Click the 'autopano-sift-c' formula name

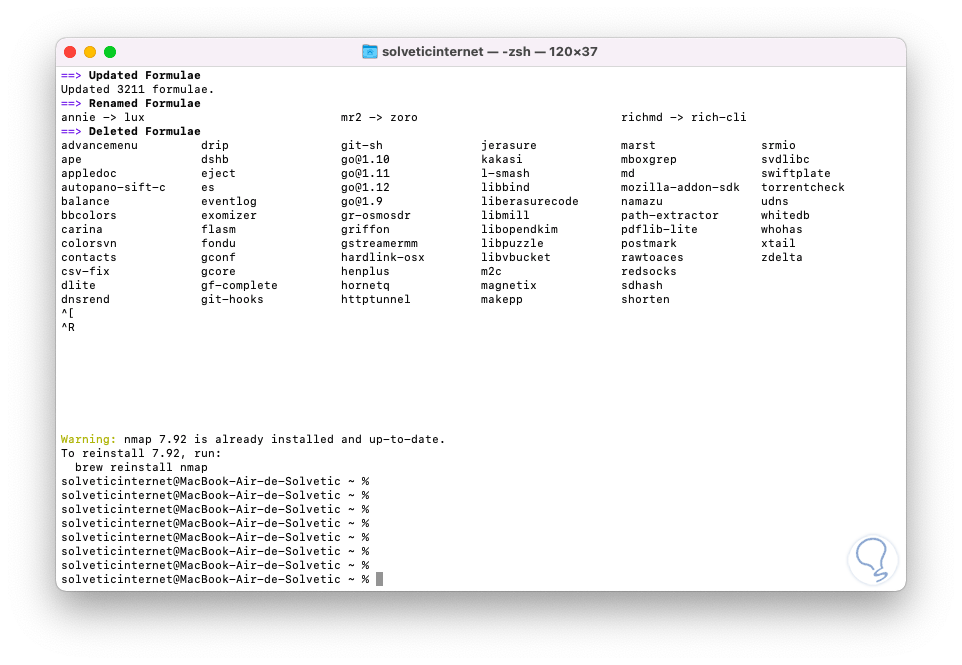[x=114, y=188]
